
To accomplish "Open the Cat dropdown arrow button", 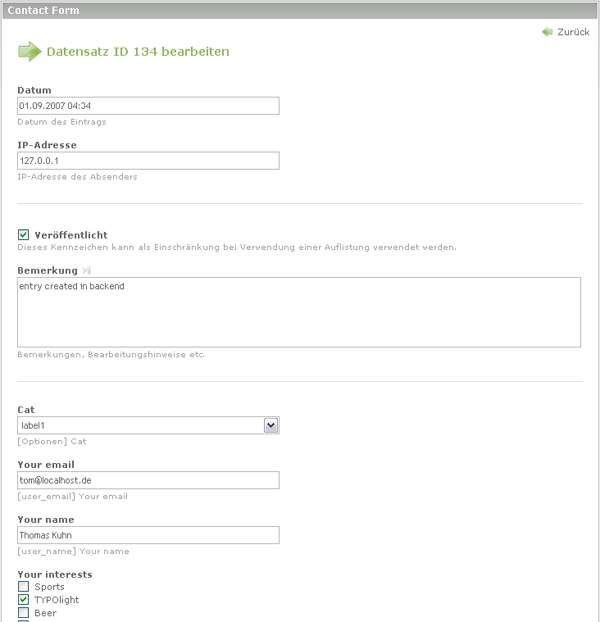I will [270, 425].
